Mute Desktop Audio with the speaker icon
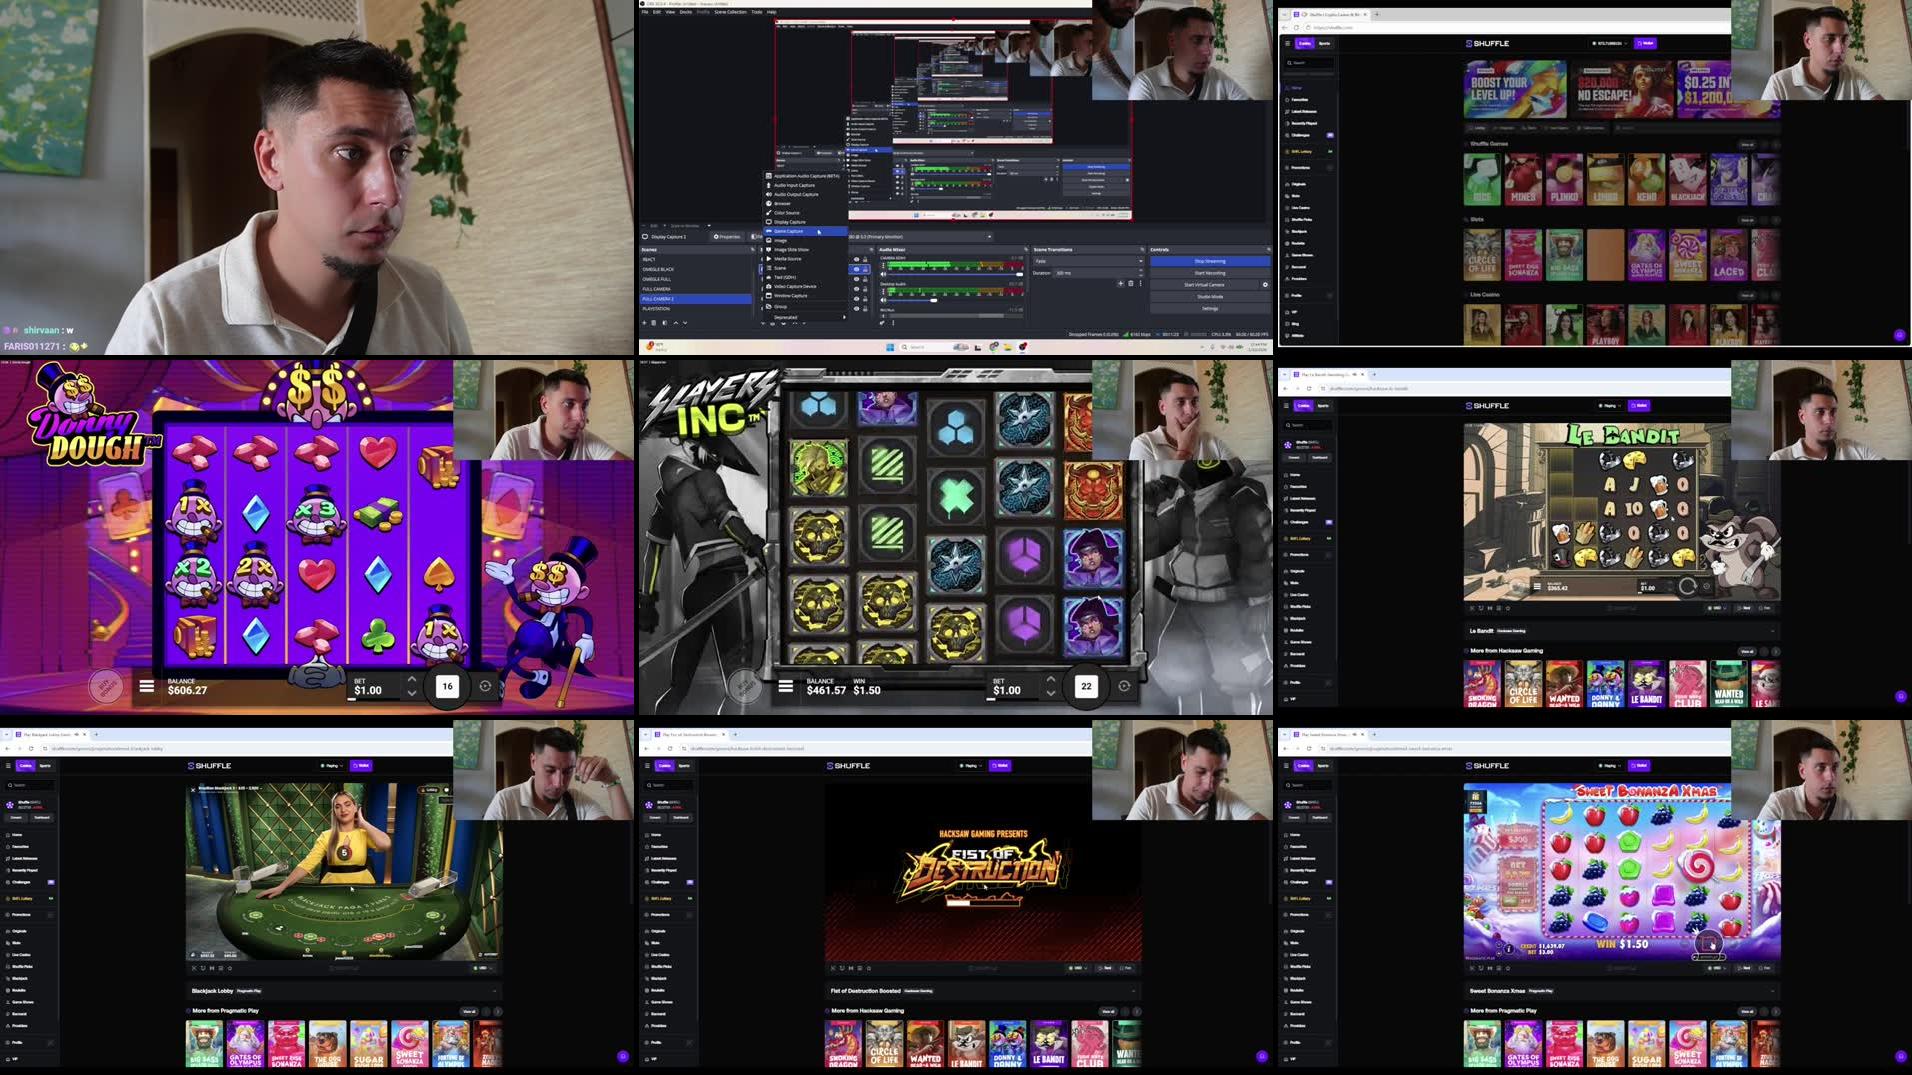1912x1075 pixels. point(883,299)
